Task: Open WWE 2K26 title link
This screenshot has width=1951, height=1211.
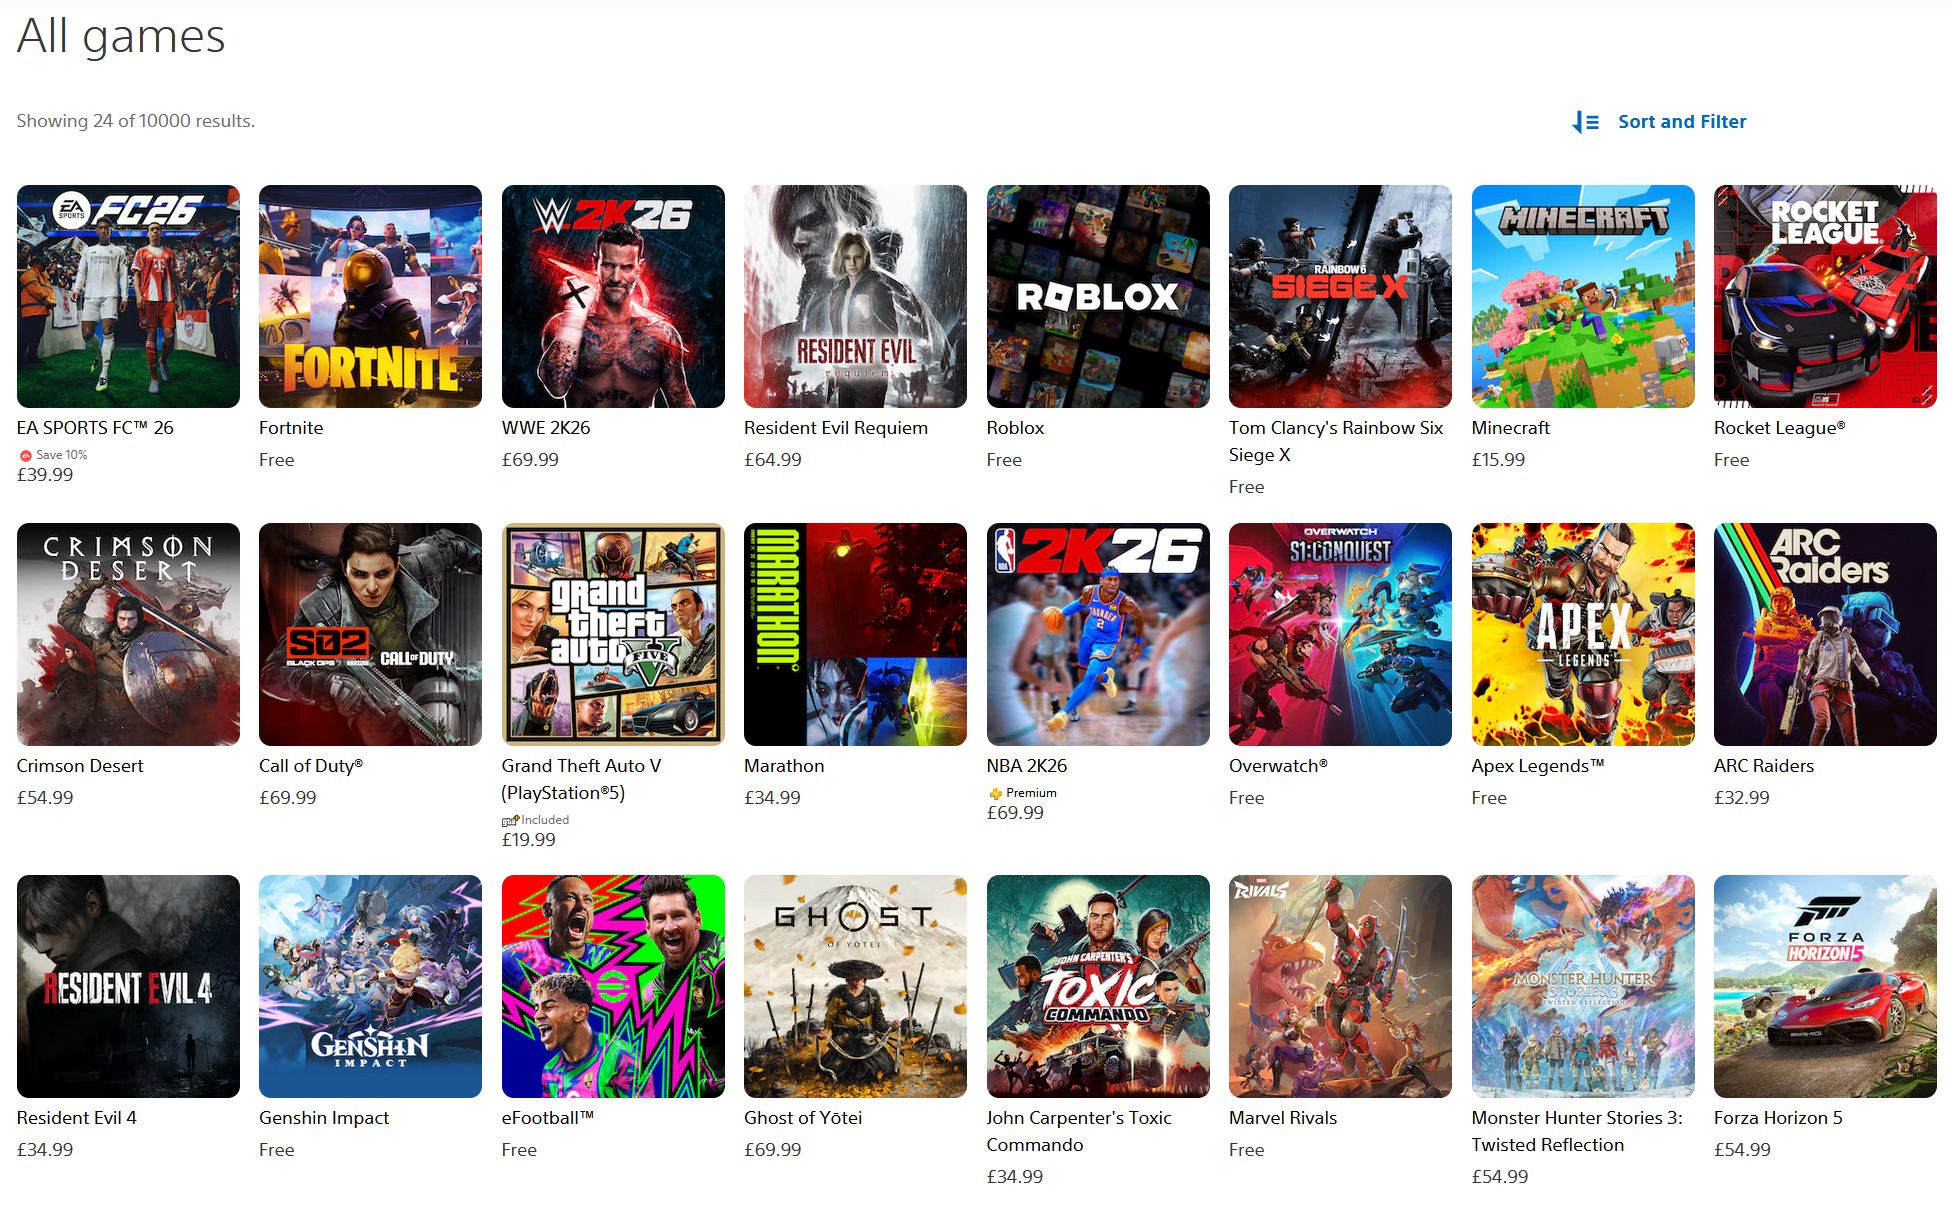Action: 545,428
